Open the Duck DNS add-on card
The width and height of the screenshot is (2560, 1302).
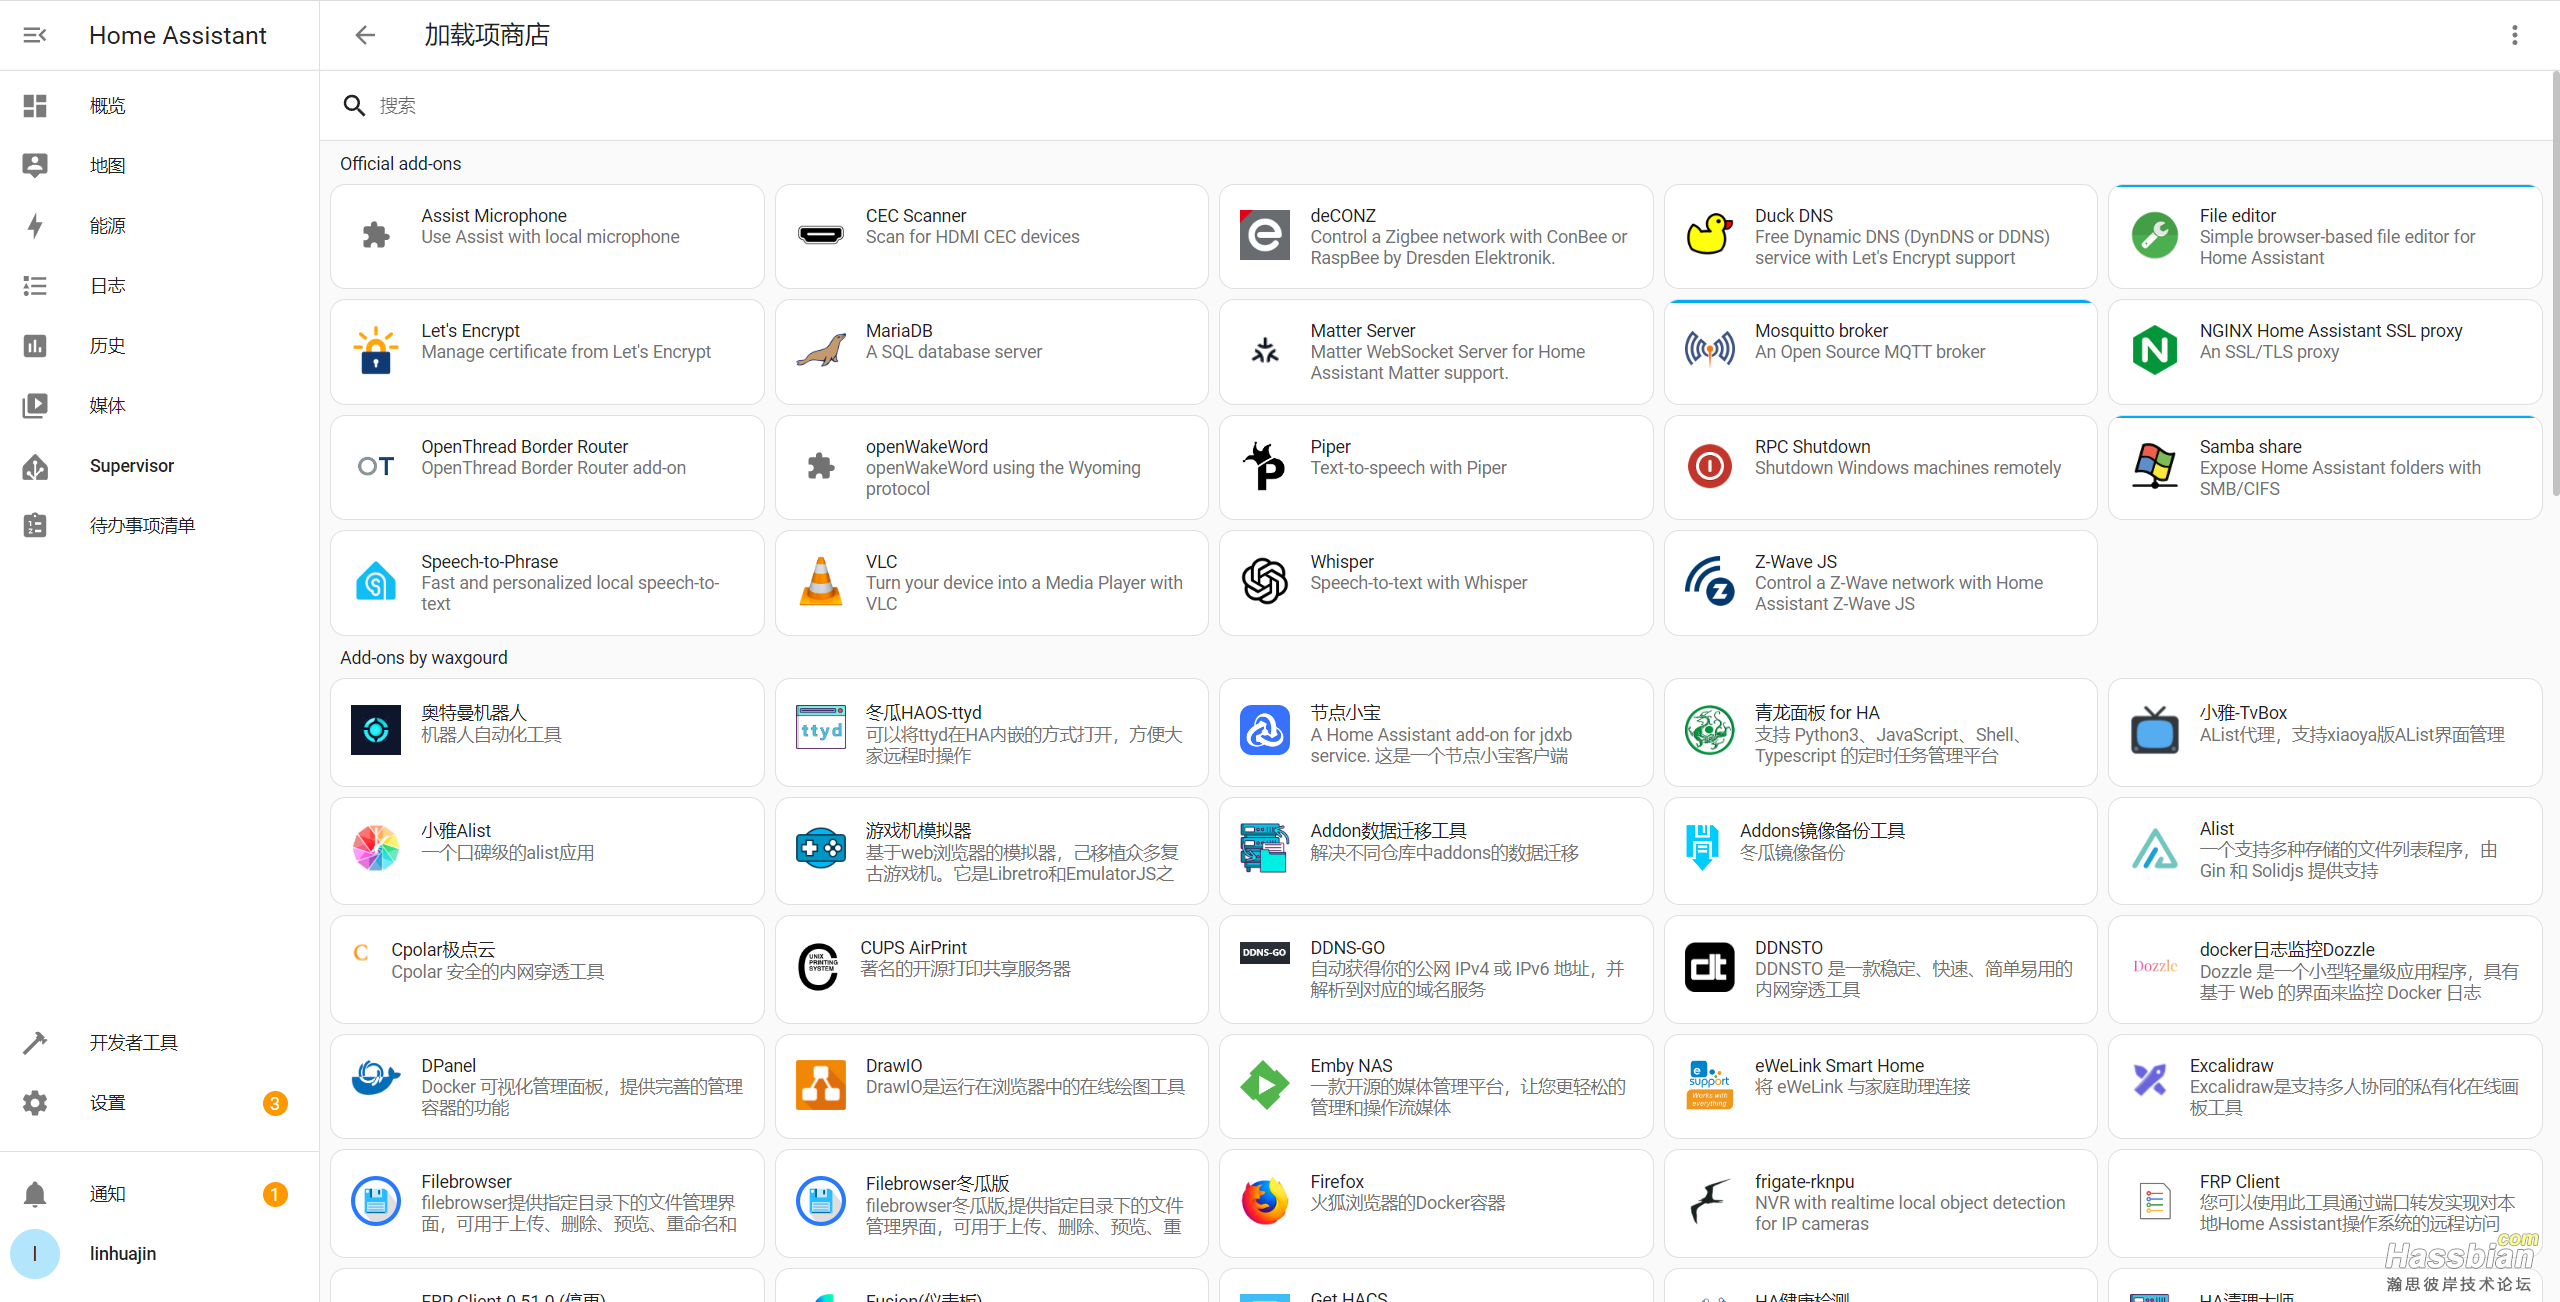point(1880,237)
